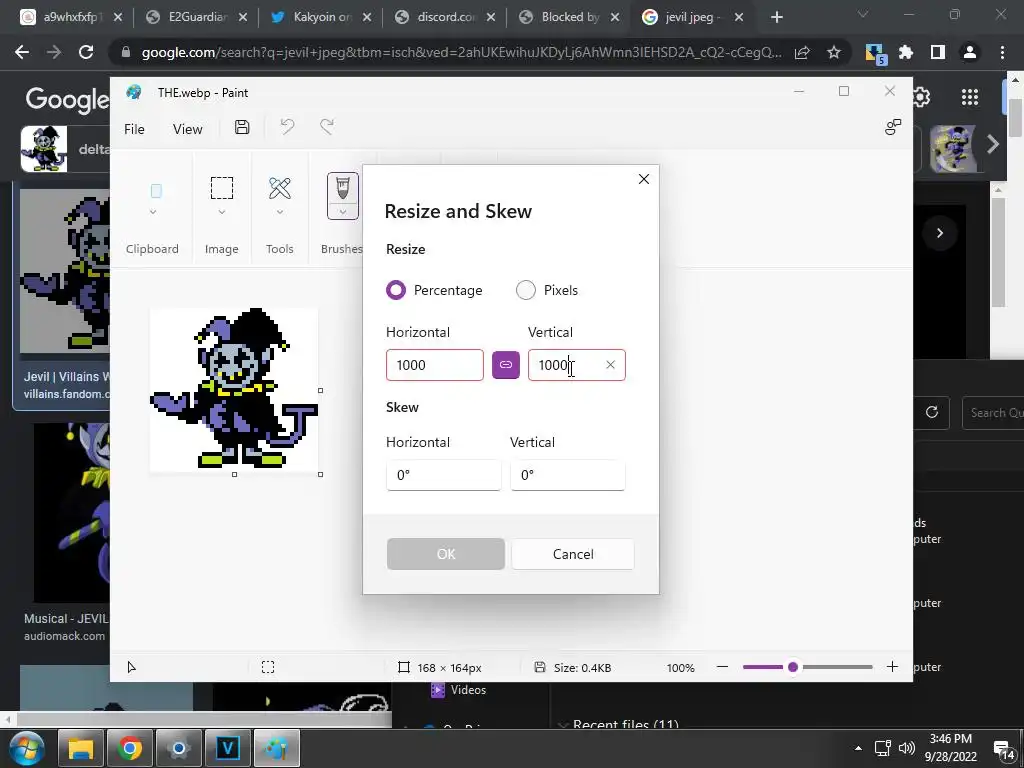Click the next arrow on Google image chips
The width and height of the screenshot is (1024, 768).
(x=993, y=144)
